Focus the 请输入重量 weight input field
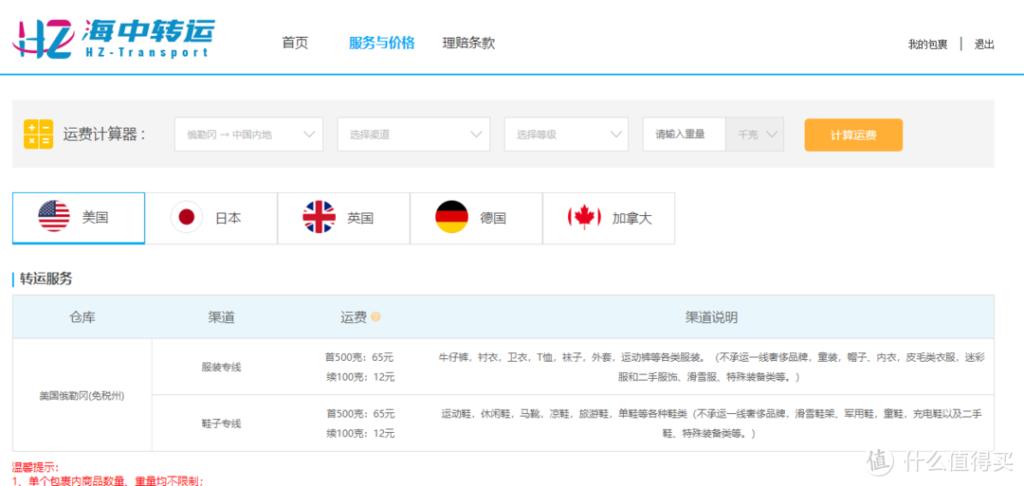This screenshot has width=1024, height=486. 684,135
